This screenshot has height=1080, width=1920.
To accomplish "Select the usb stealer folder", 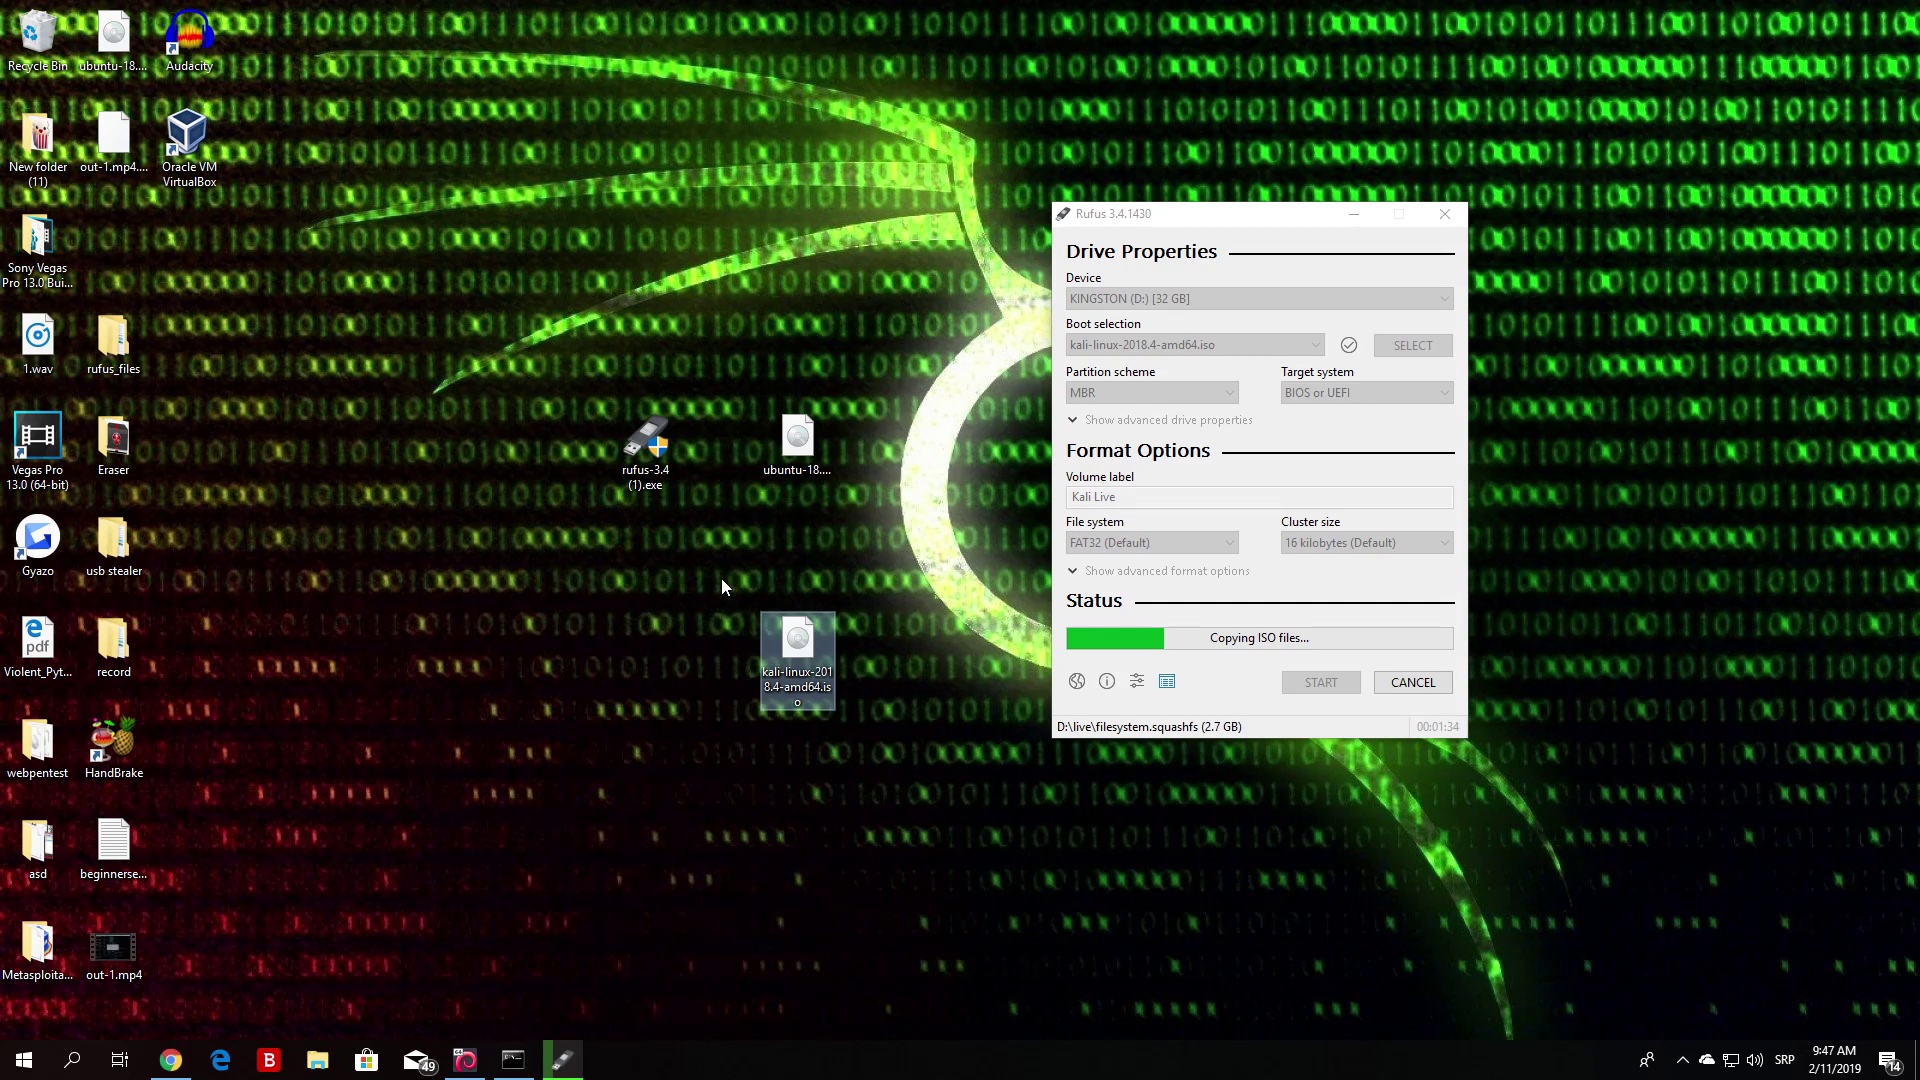I will coord(113,547).
